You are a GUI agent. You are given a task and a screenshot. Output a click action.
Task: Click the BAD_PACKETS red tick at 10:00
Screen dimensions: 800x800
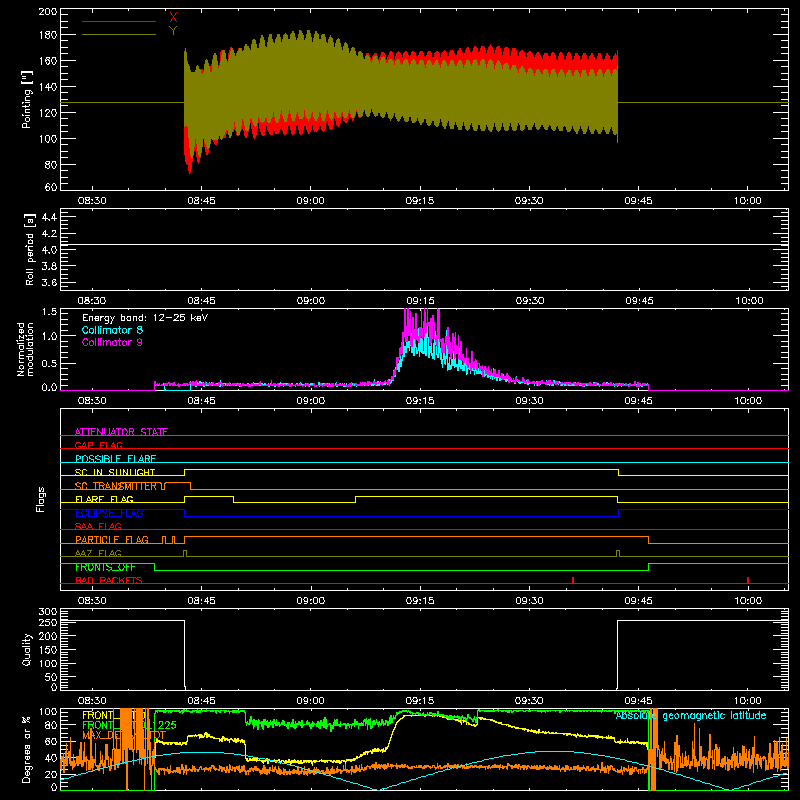(x=748, y=580)
